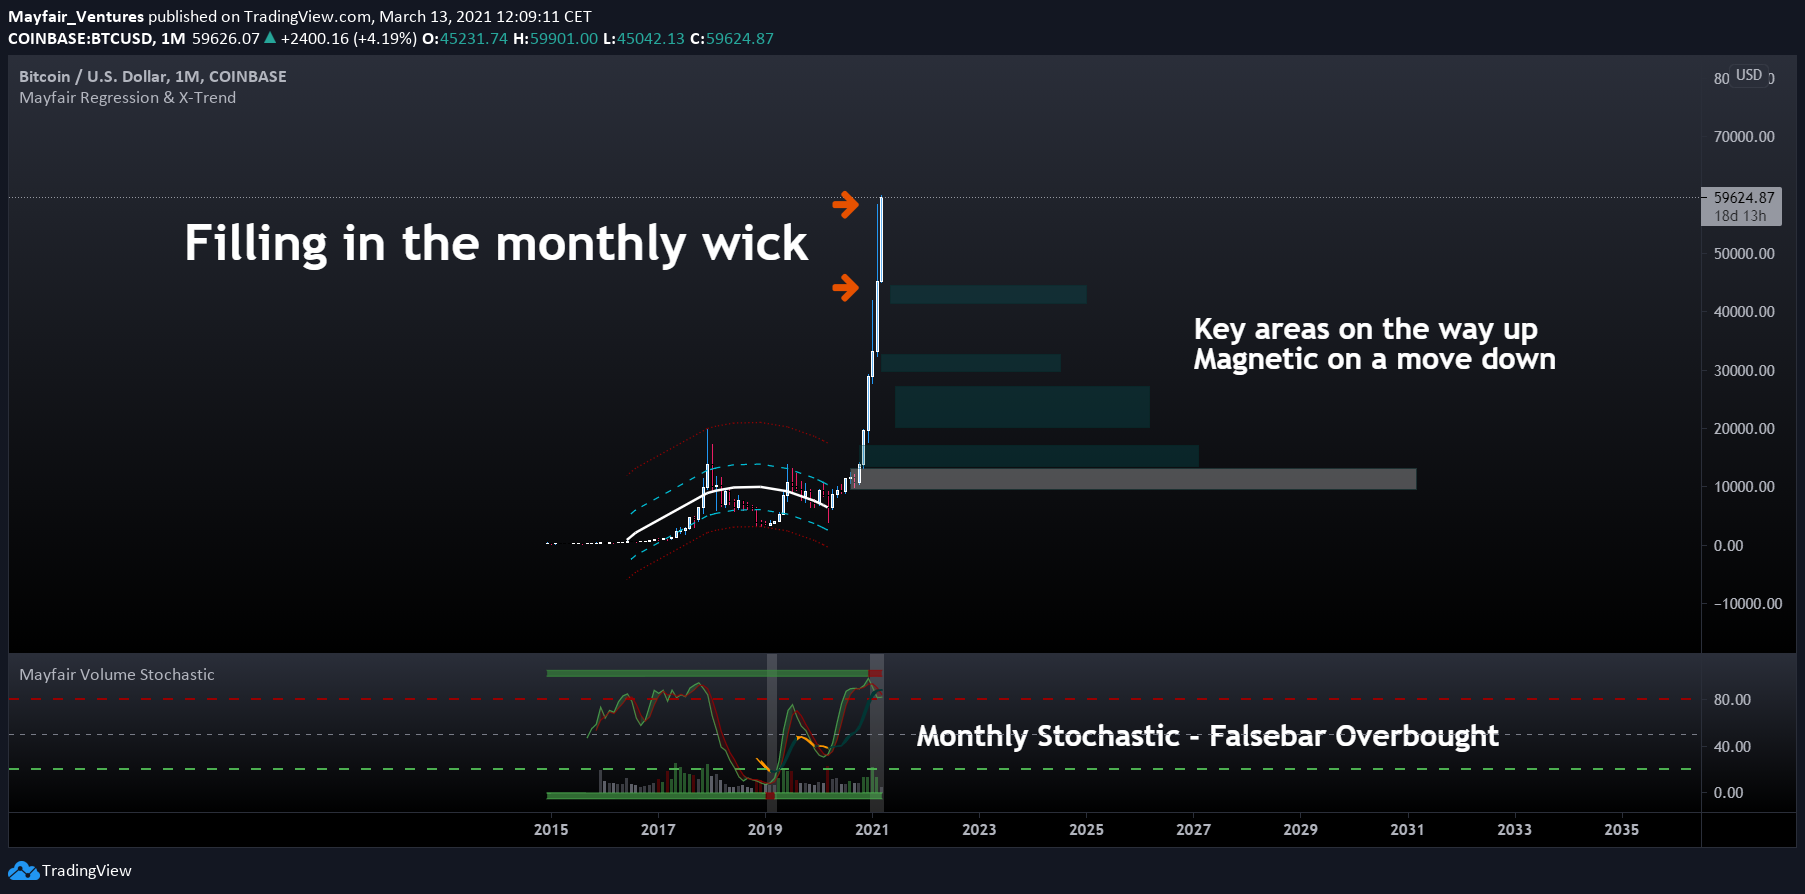Click the 2015 time axis label
The width and height of the screenshot is (1805, 894).
pos(551,830)
